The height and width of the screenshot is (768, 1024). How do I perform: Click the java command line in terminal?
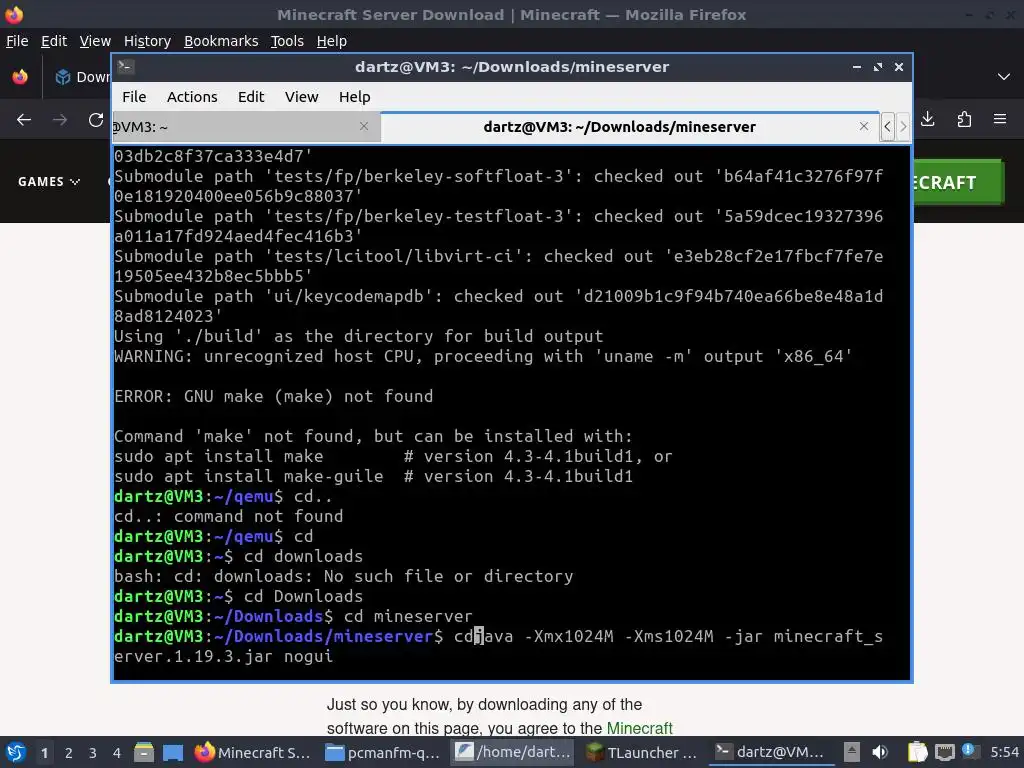[498, 646]
